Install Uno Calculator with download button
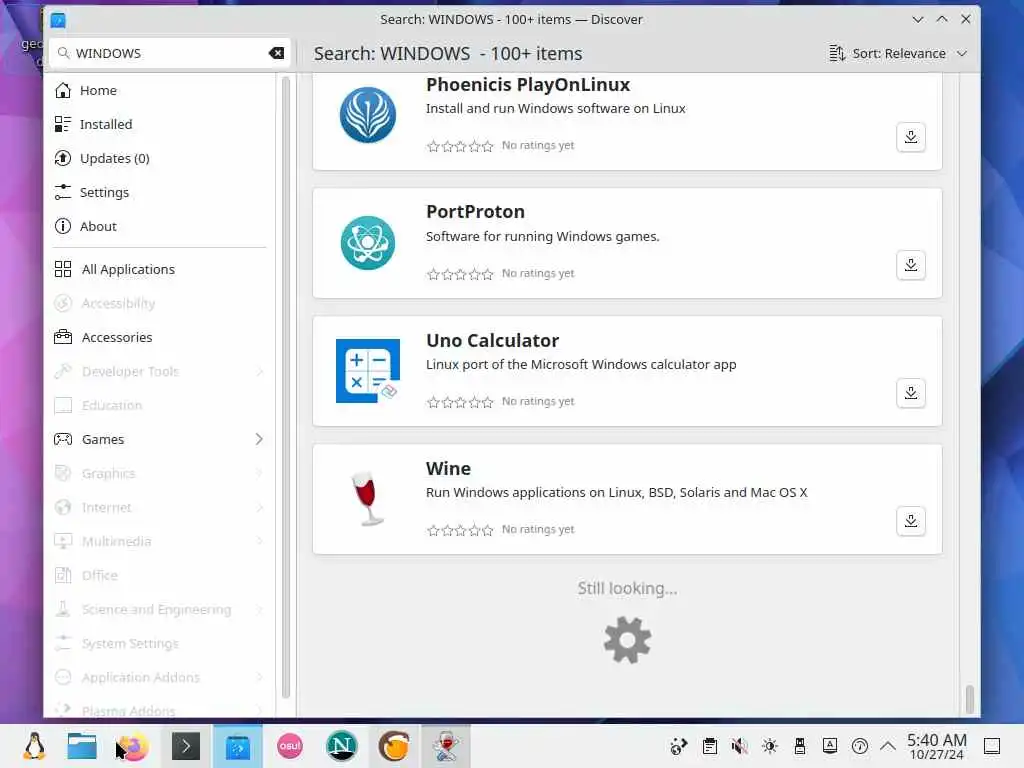 coord(910,393)
